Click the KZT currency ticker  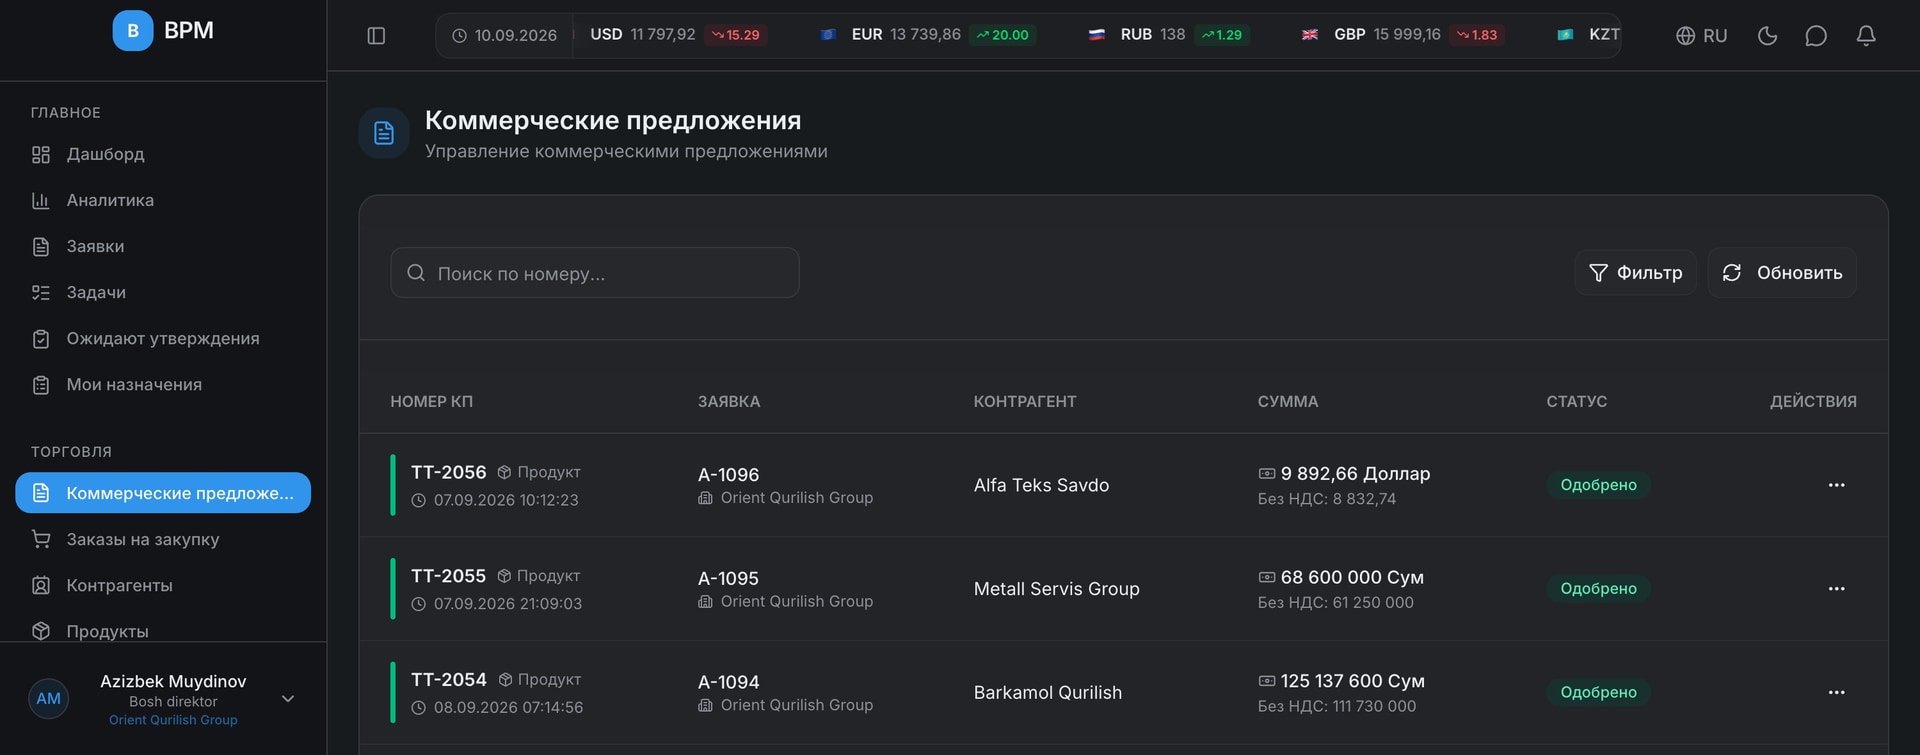[1589, 35]
